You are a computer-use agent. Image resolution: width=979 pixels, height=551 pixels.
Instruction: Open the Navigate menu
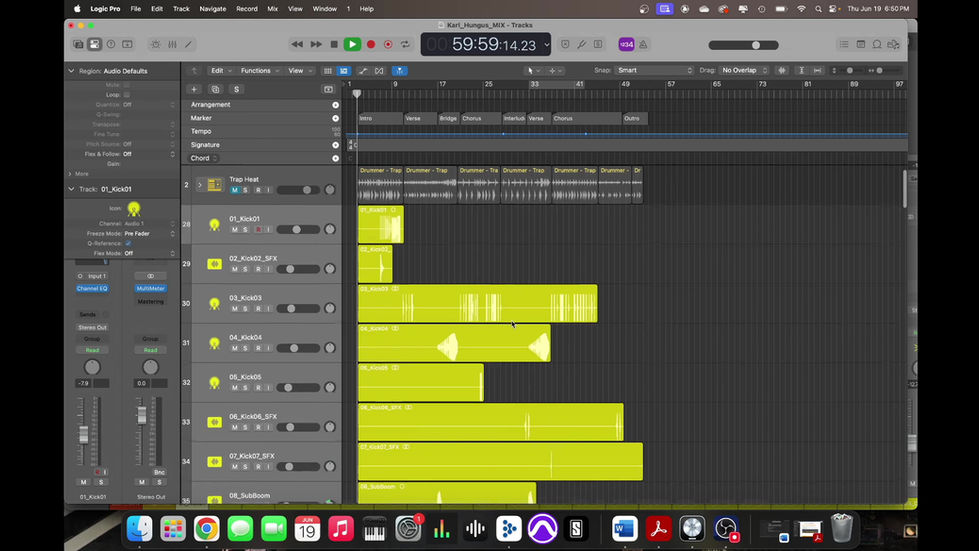pos(213,9)
